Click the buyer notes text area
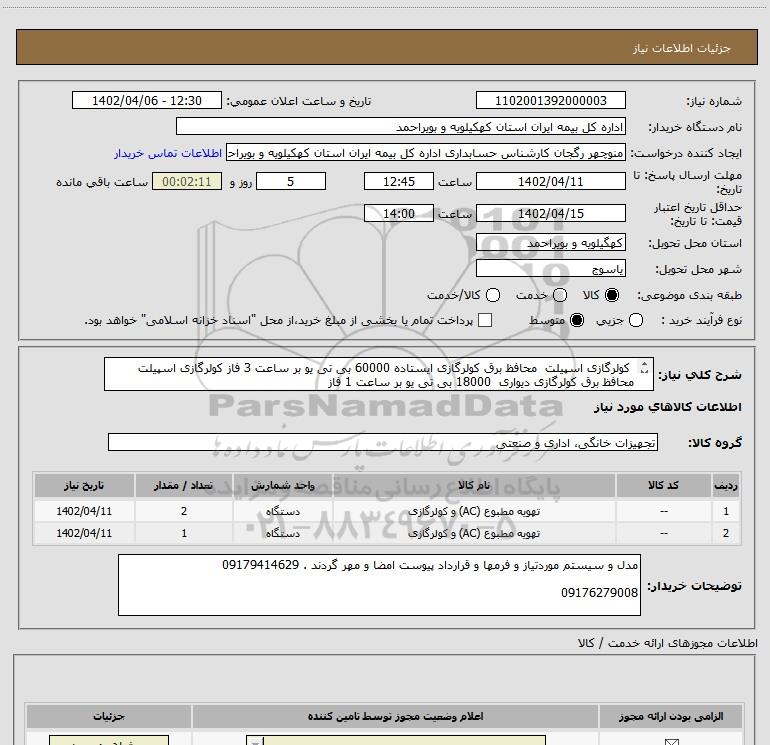 pyautogui.click(x=379, y=585)
